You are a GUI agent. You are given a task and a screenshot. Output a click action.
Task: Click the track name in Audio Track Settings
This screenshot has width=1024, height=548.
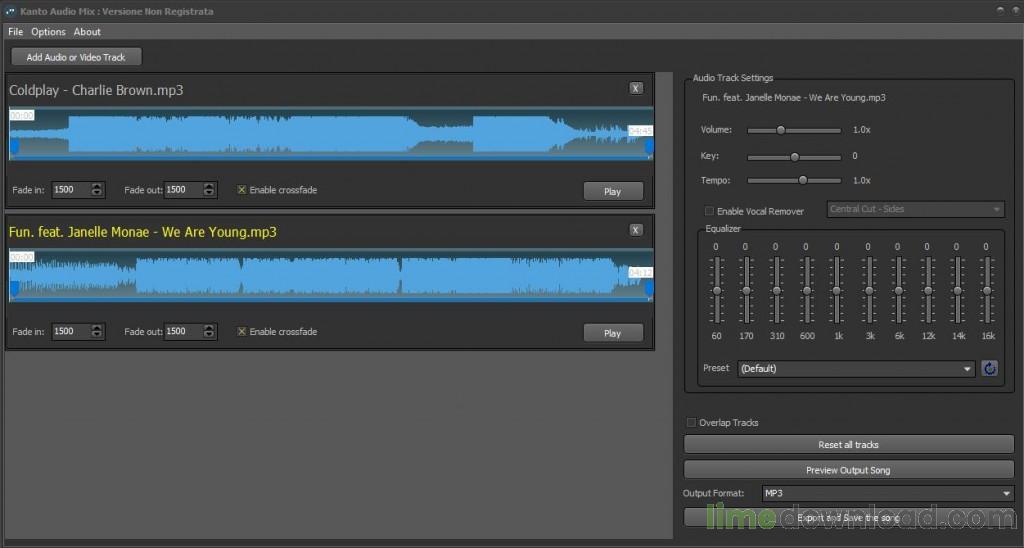click(793, 97)
